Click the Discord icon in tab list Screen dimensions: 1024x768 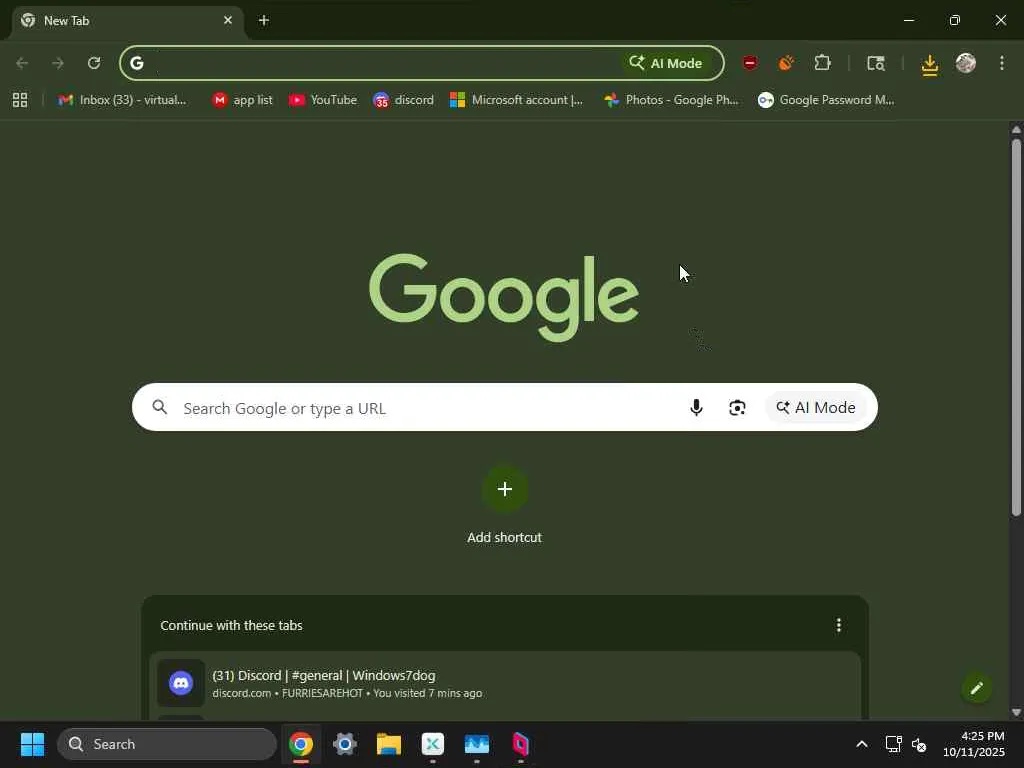(x=181, y=683)
